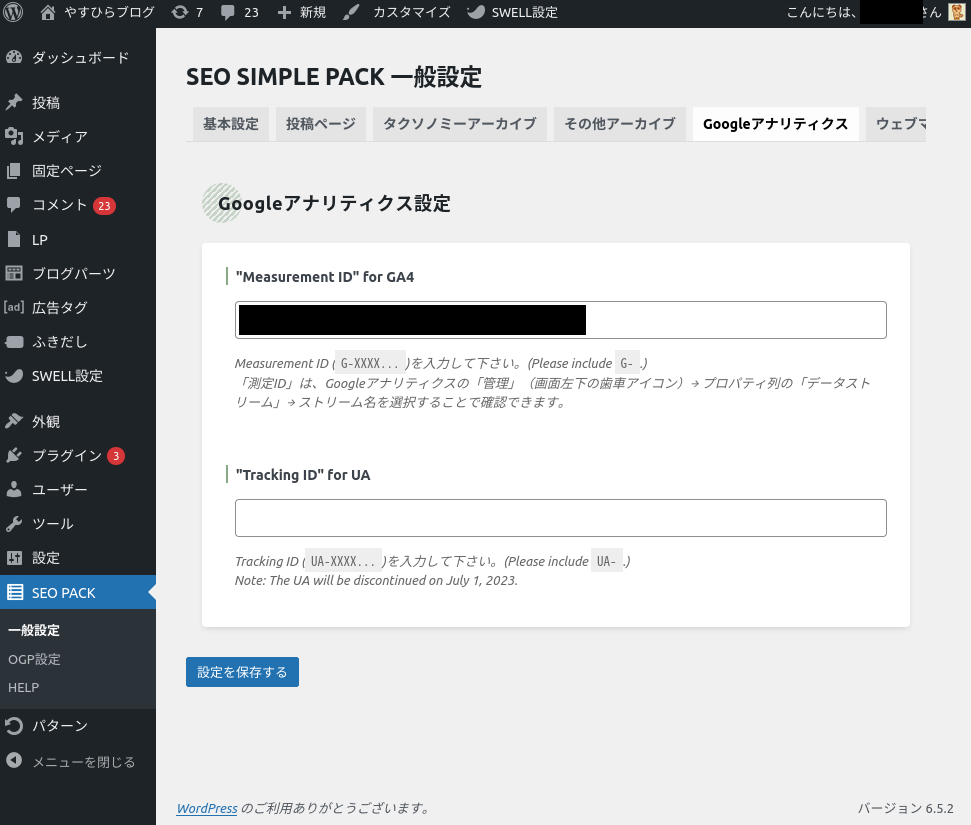Open 広告タグ in the sidebar
Viewport: 971px width, 825px height.
pos(59,308)
